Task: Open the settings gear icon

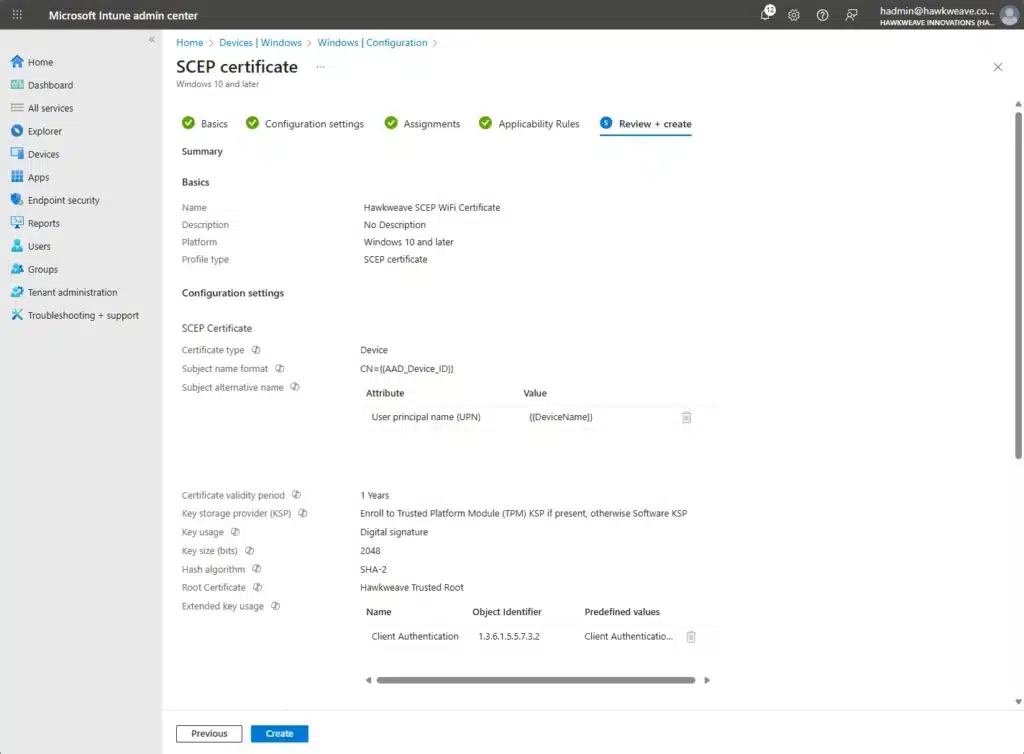Action: 794,15
